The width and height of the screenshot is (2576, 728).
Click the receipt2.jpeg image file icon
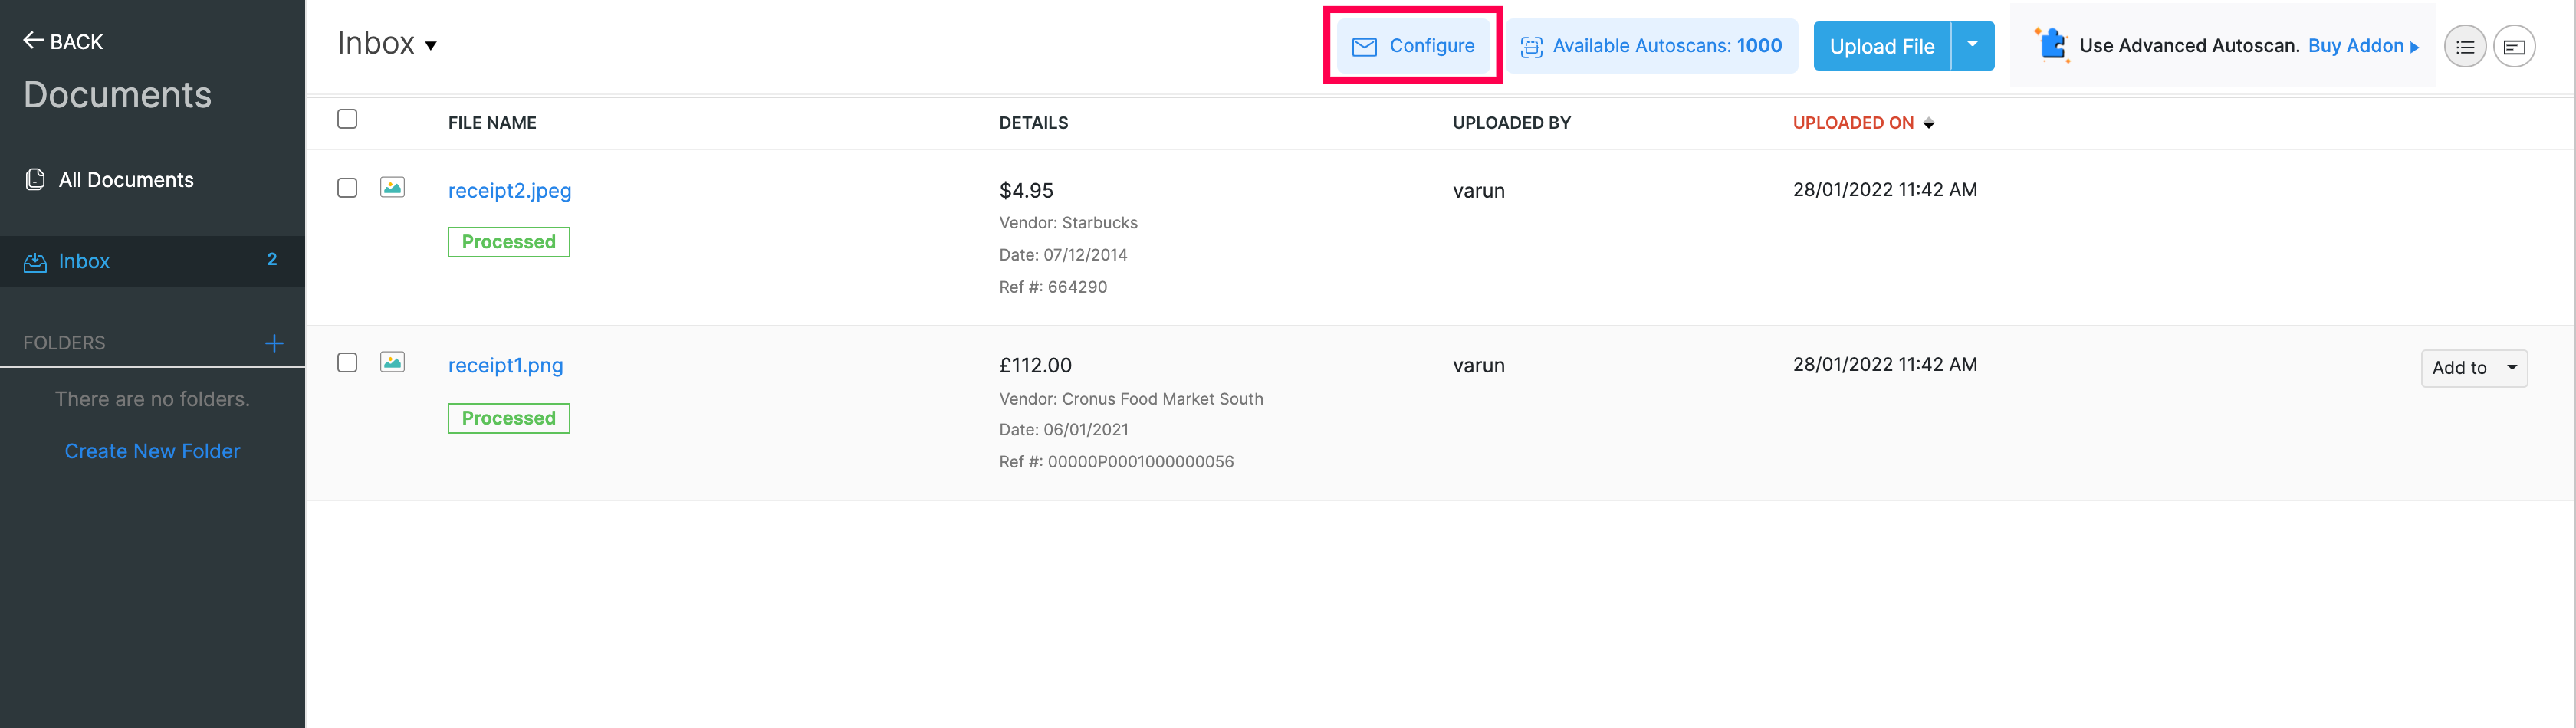tap(392, 188)
